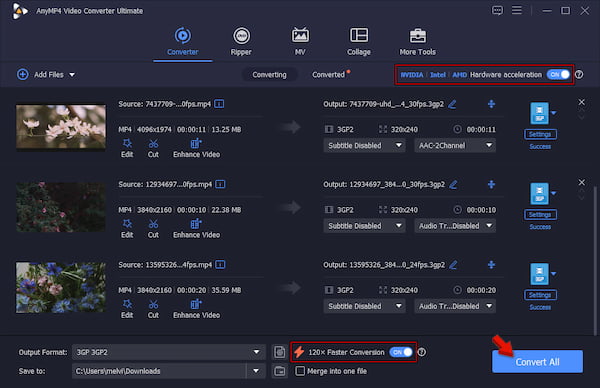
Task: Select the blue flowers video thumbnail
Action: tap(61, 287)
